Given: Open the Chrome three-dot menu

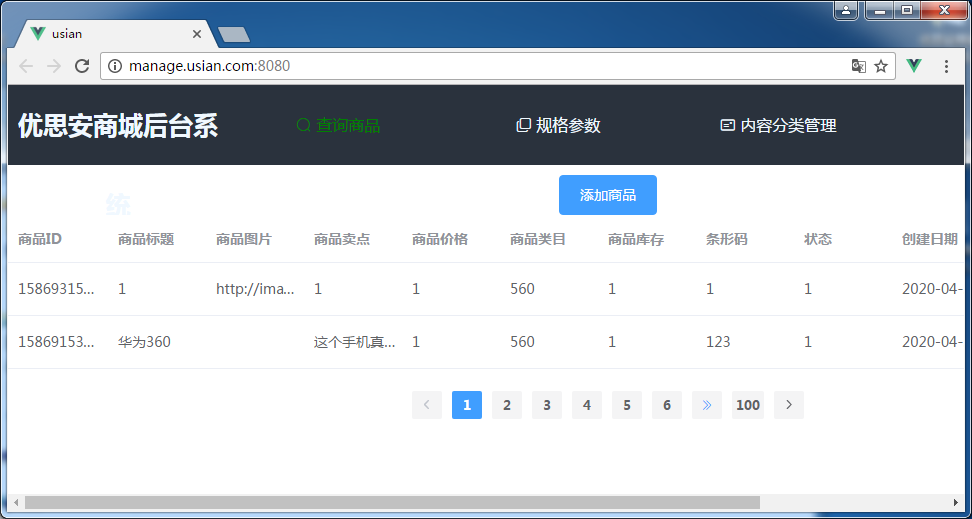Looking at the screenshot, I should (x=946, y=66).
